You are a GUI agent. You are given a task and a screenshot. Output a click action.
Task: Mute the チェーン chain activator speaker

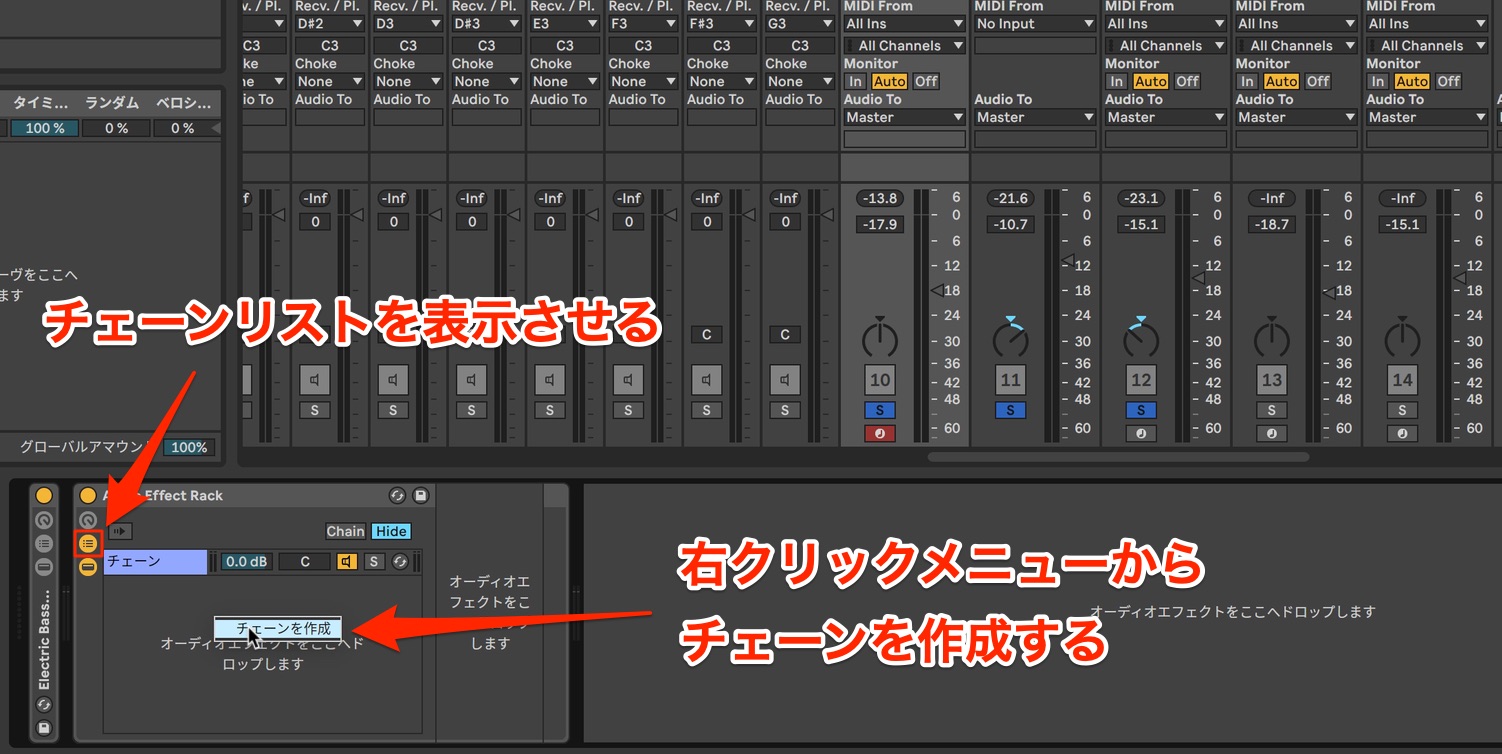(x=347, y=562)
